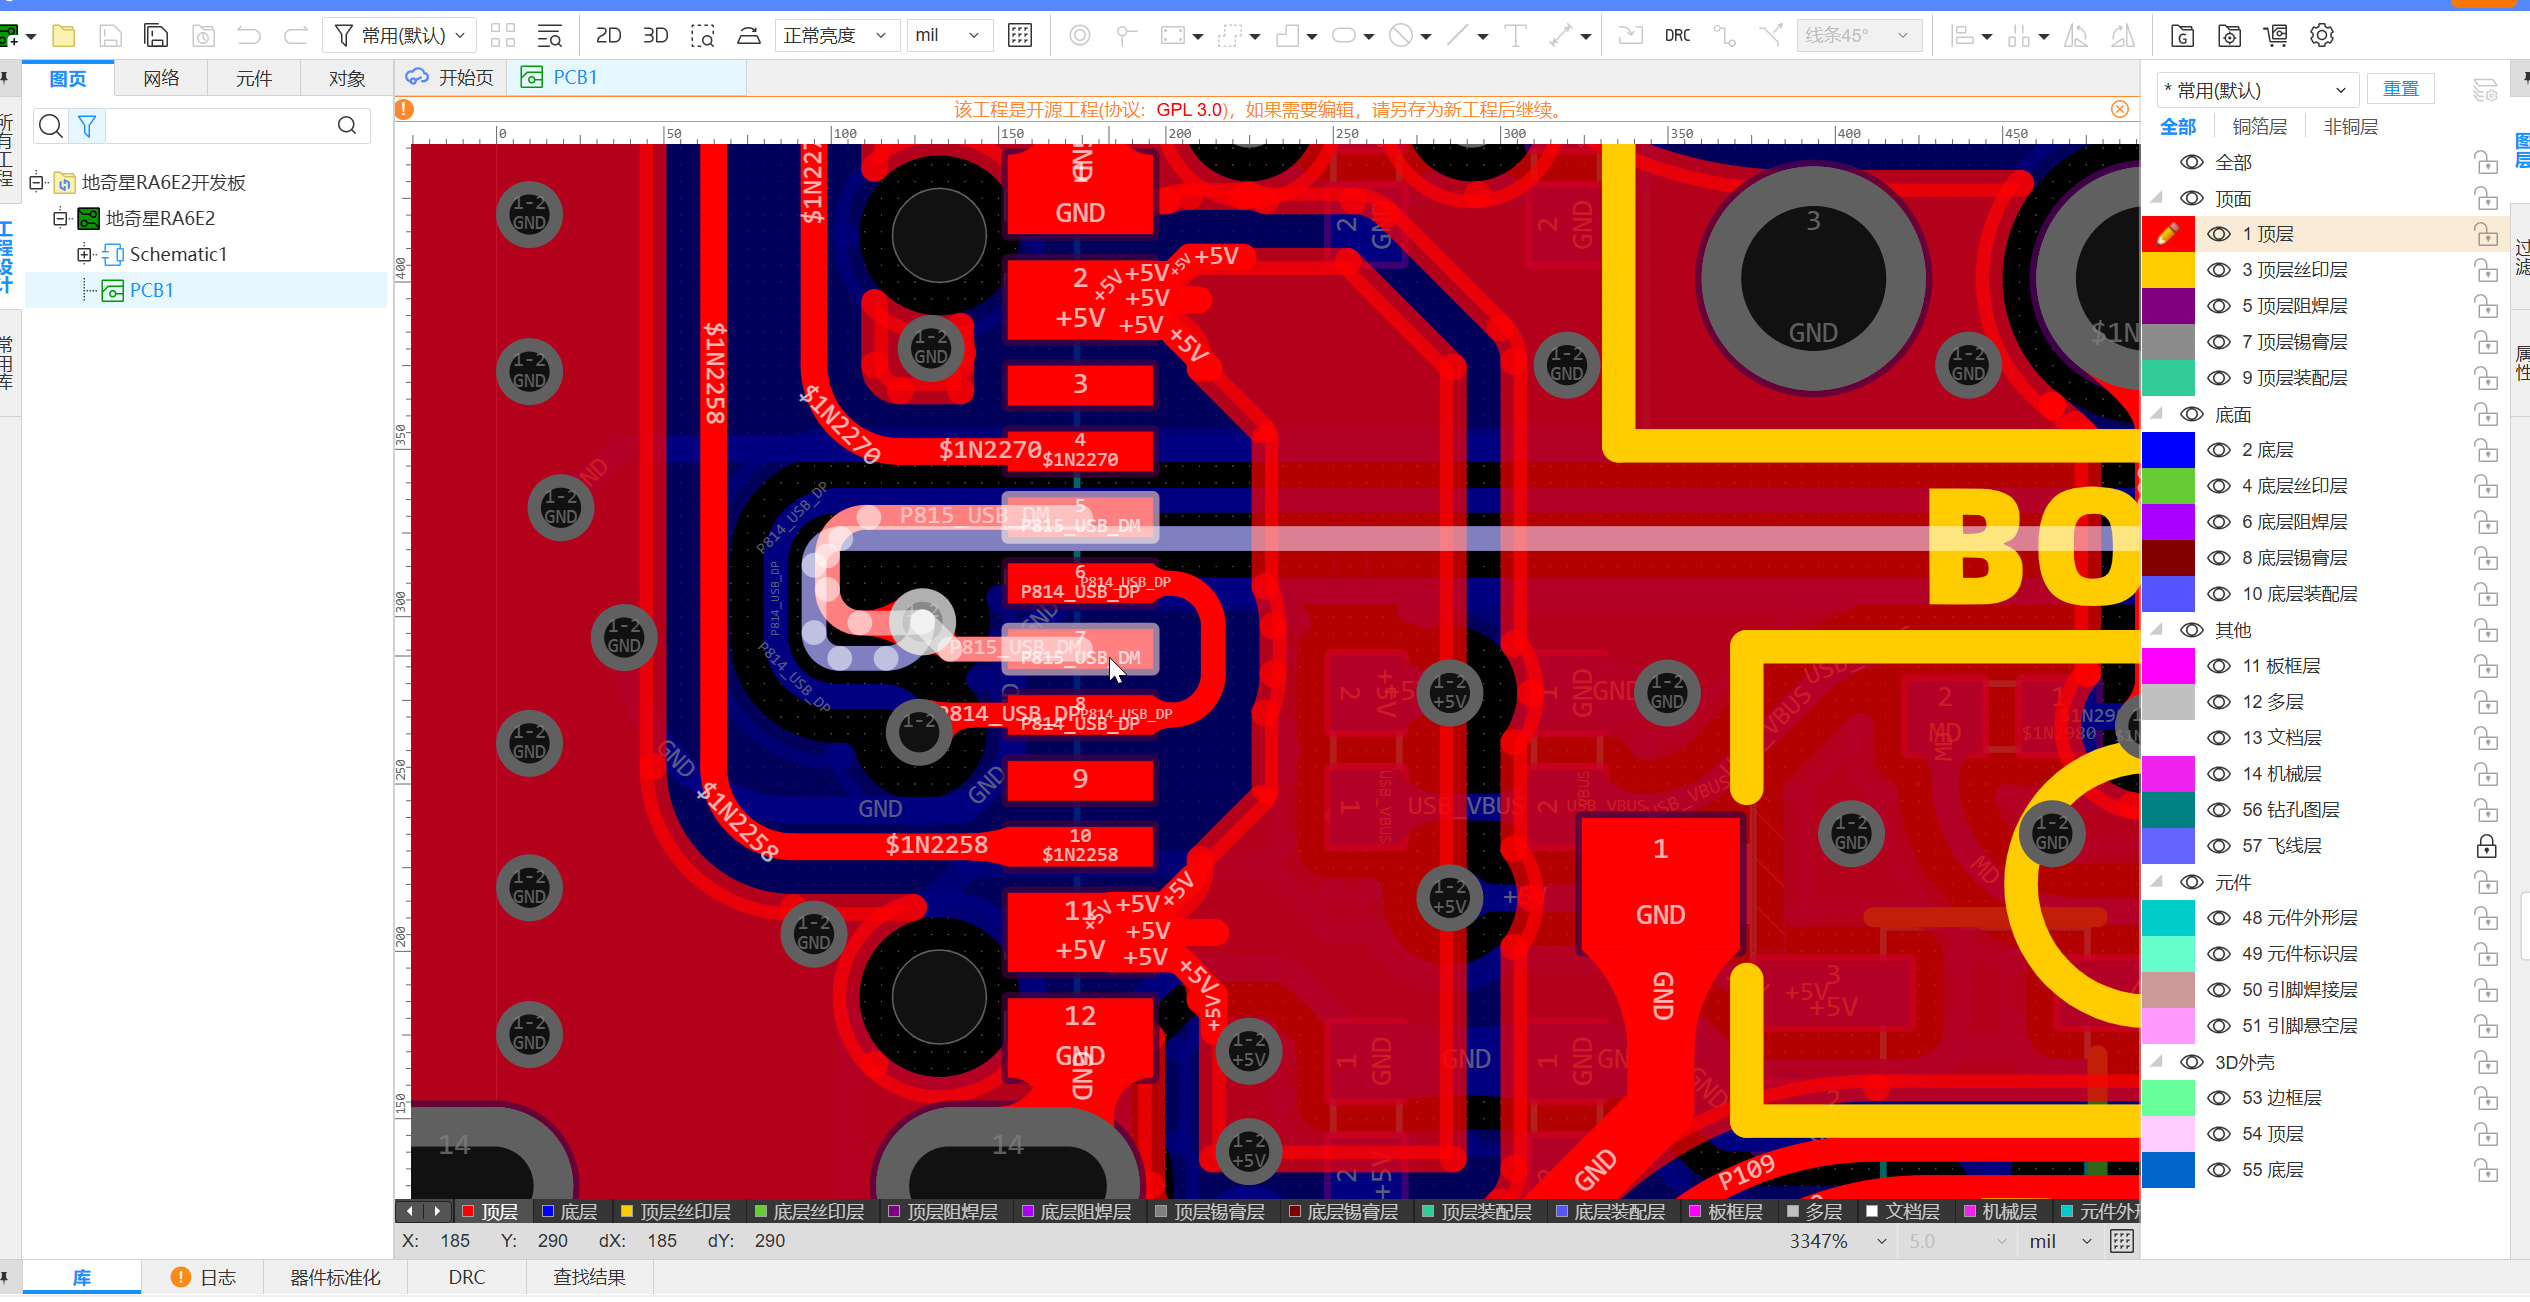This screenshot has height=1302, width=2530.
Task: Click the project search input field
Action: [x=220, y=126]
